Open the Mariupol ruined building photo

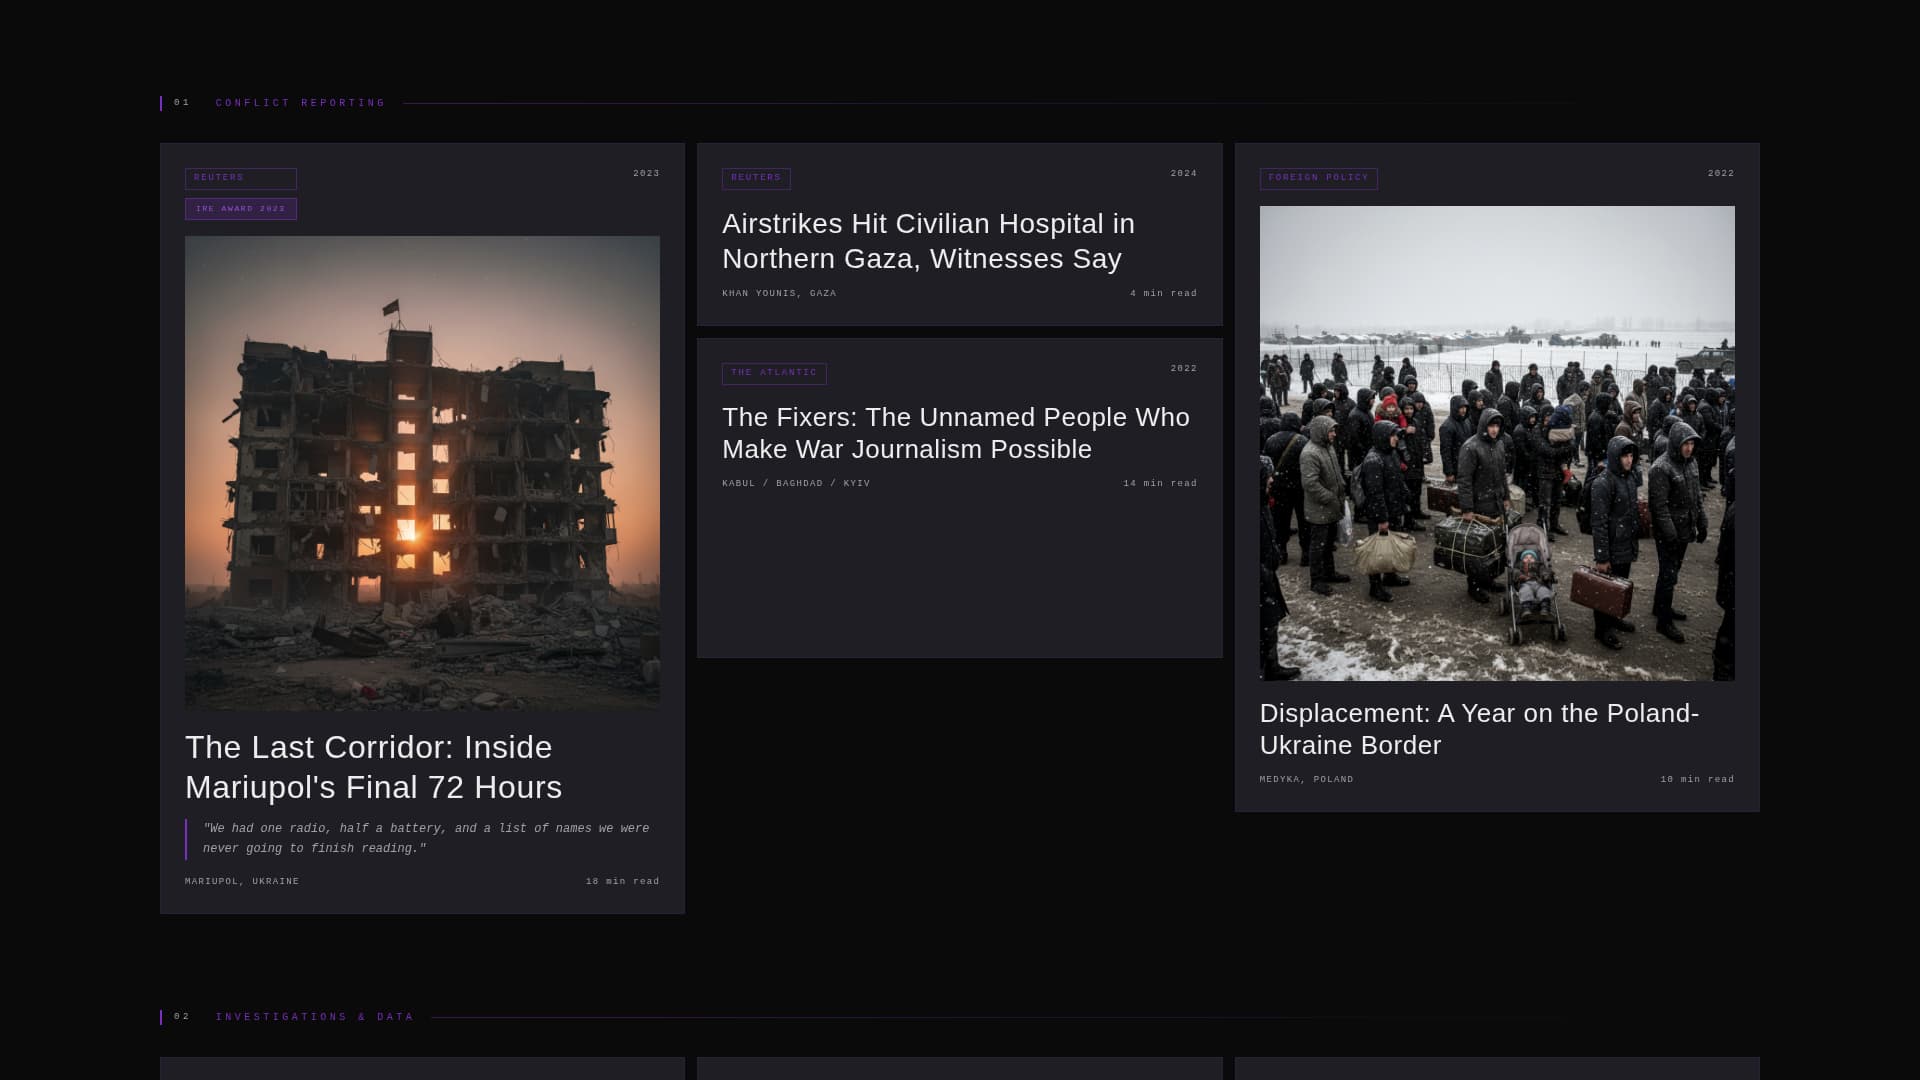(x=422, y=473)
